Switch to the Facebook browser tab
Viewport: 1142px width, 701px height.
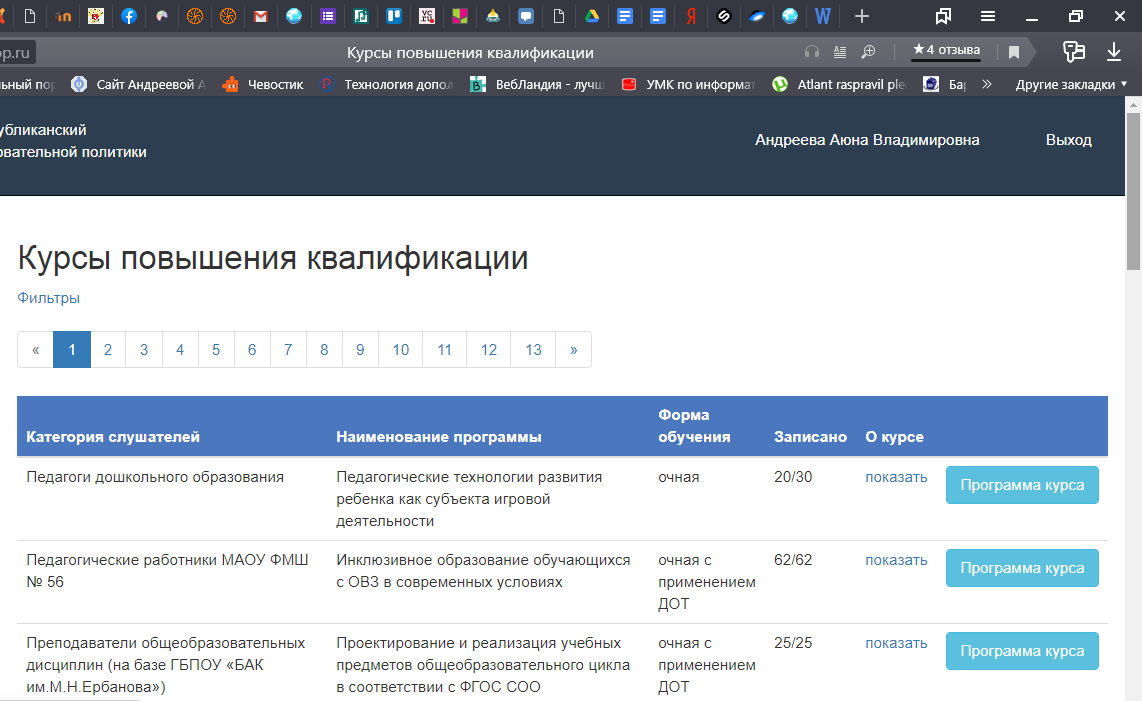(x=129, y=16)
